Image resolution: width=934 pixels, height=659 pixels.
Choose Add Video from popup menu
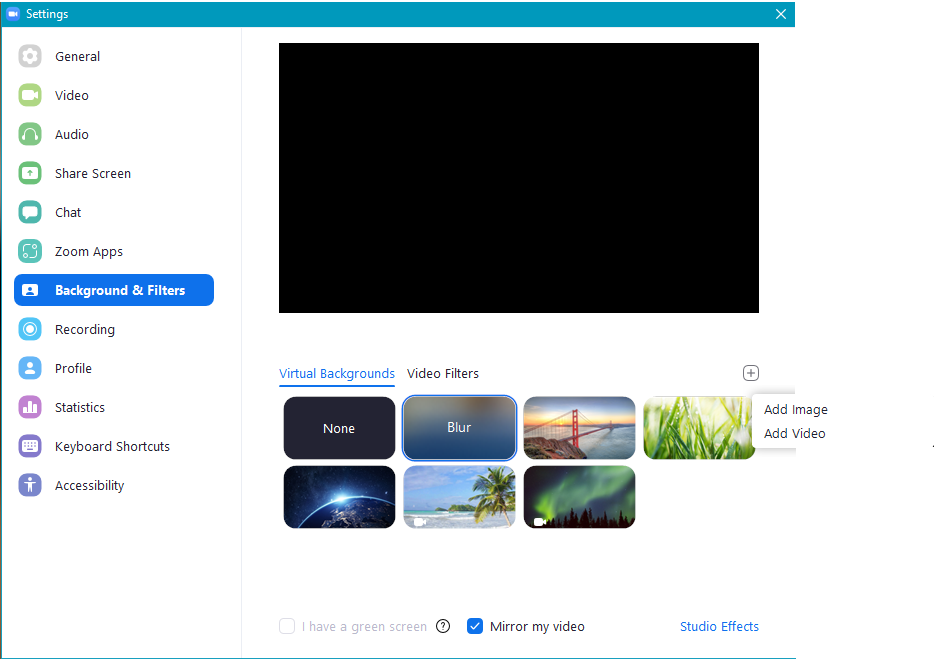[x=794, y=434]
